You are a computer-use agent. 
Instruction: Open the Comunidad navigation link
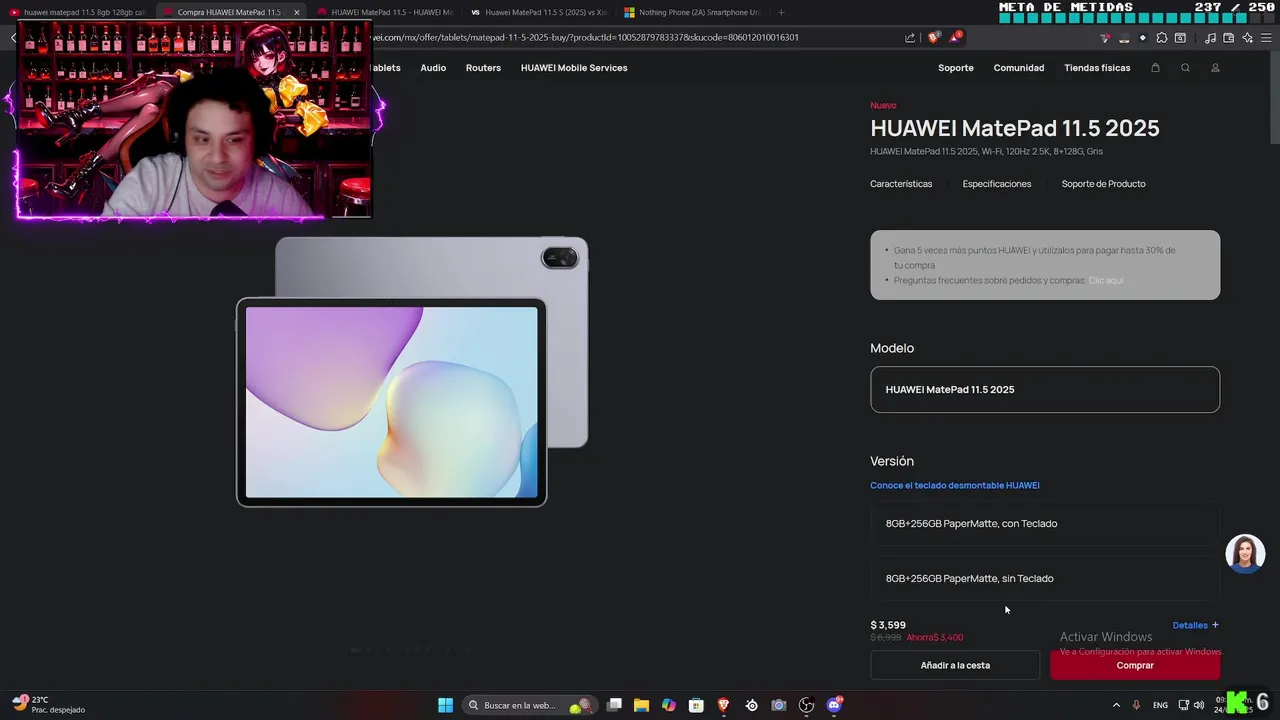click(x=1019, y=68)
